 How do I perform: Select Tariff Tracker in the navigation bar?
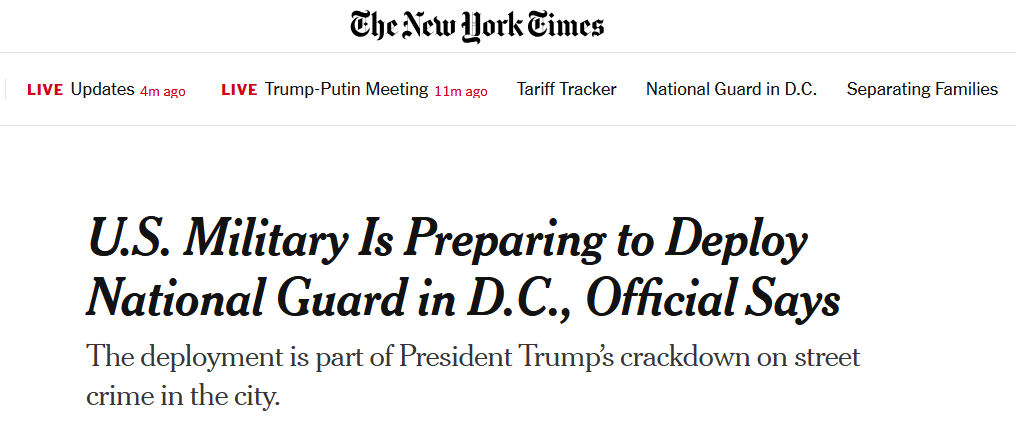tap(566, 89)
